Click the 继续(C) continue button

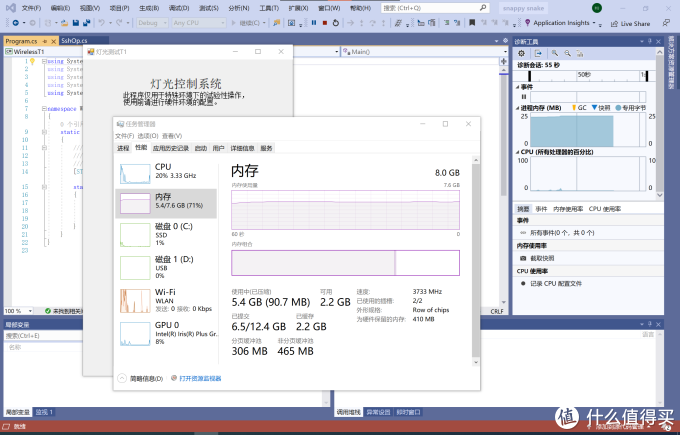point(248,23)
